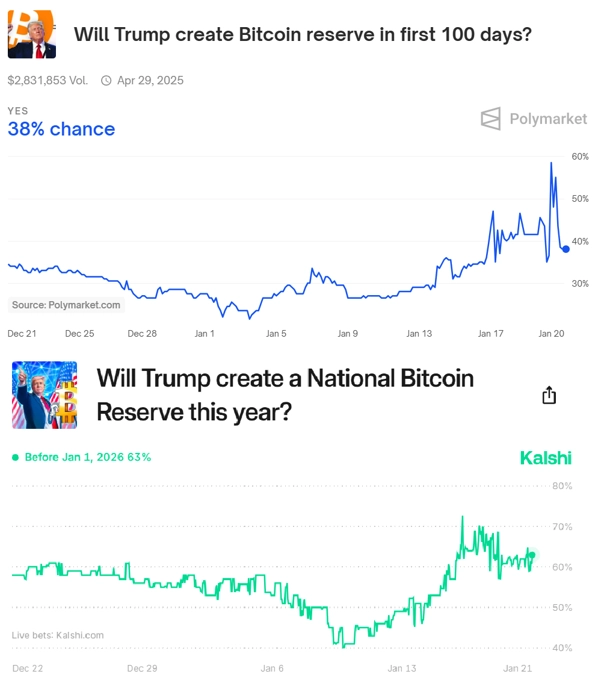
Task: Click the clock icon next to Apr 29, 2025
Action: pos(106,81)
